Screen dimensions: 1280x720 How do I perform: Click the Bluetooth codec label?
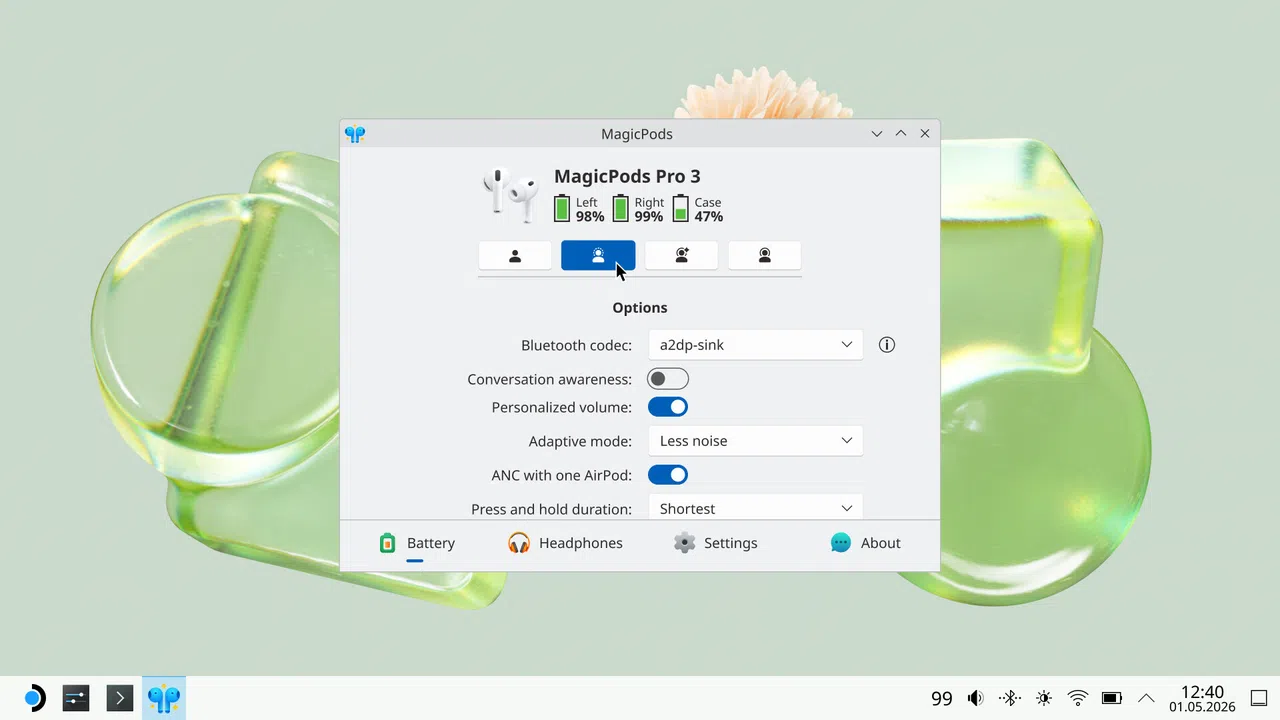[x=576, y=345]
